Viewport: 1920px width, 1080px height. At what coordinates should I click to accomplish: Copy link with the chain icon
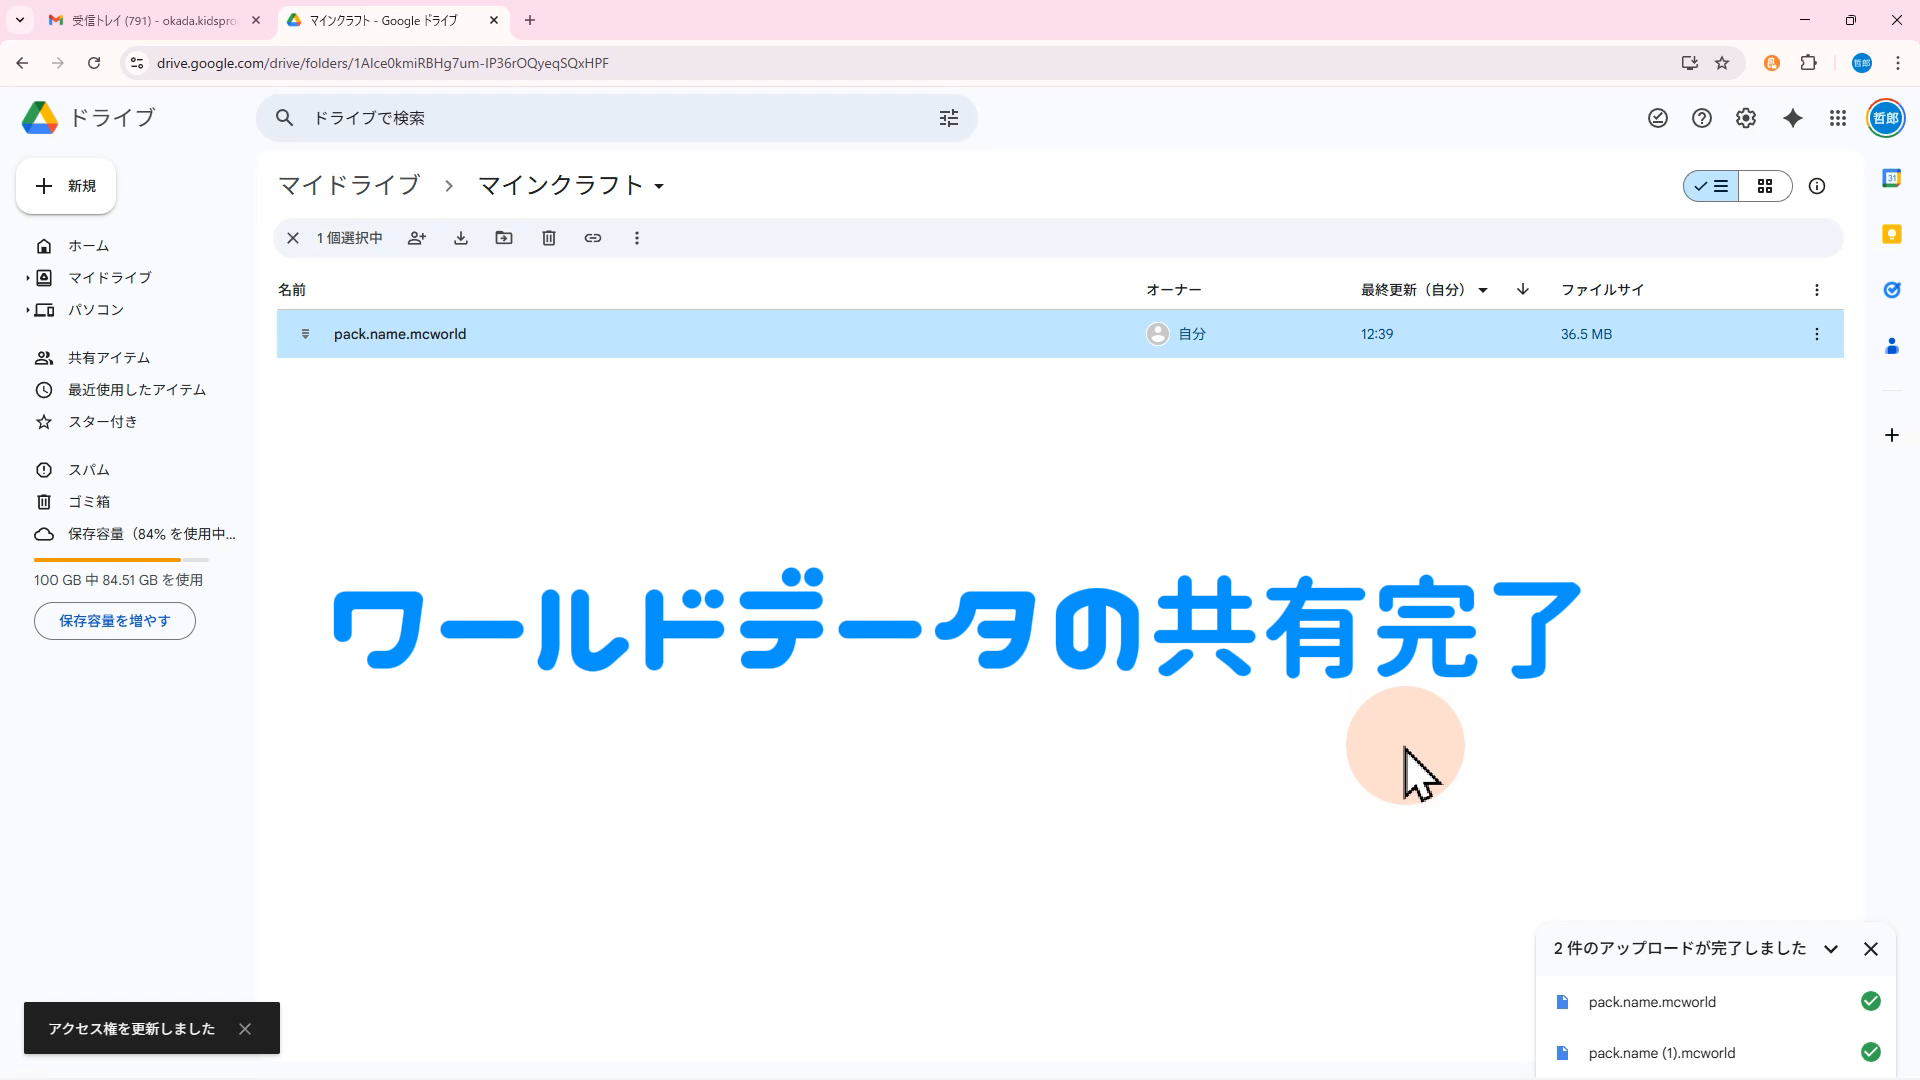[x=593, y=238]
